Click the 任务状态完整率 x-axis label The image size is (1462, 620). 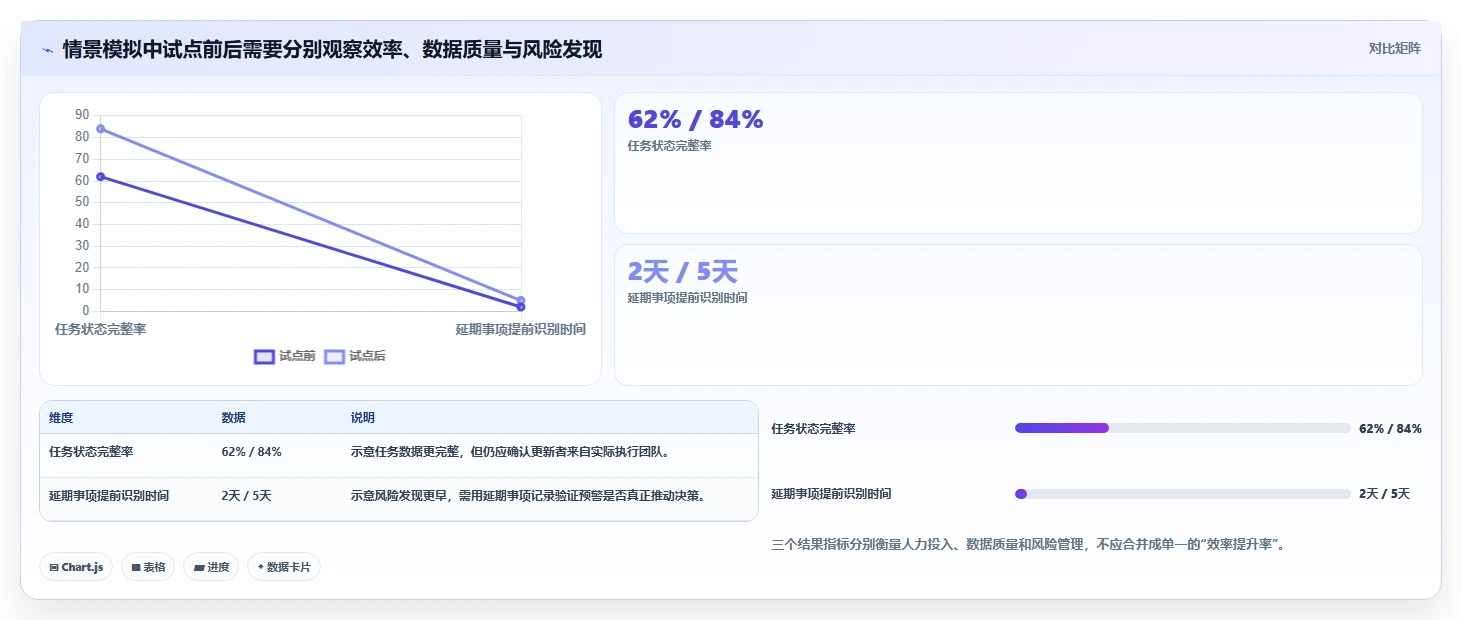pyautogui.click(x=101, y=329)
